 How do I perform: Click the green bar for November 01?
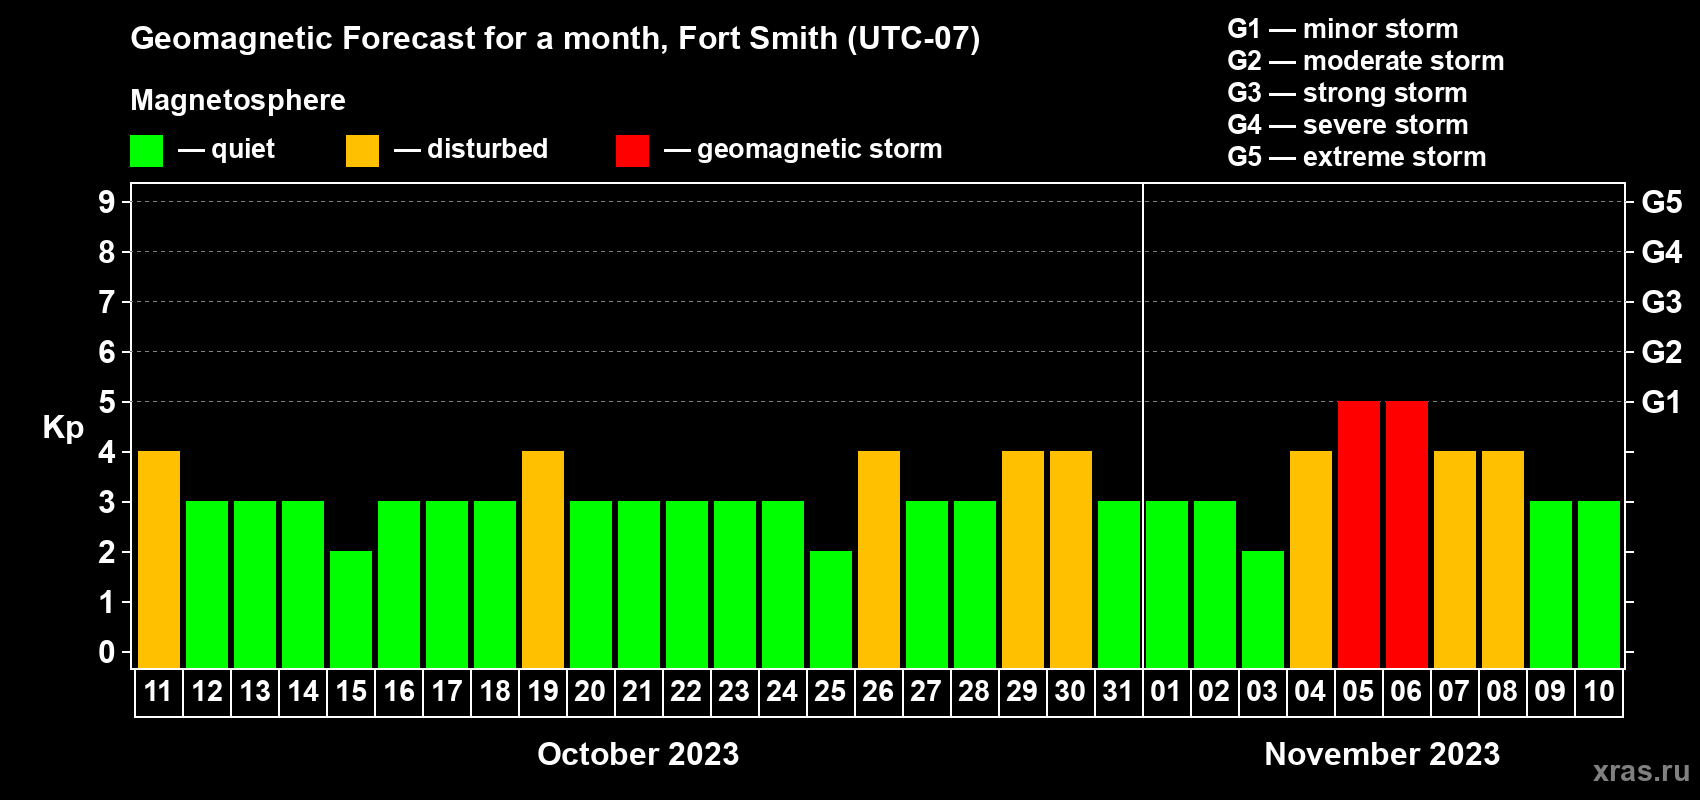1167,584
